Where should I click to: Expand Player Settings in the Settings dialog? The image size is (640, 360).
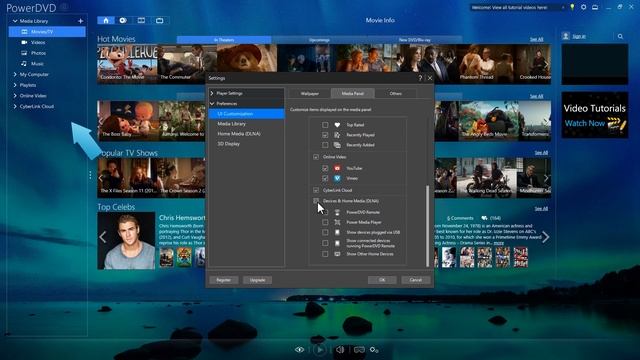[x=212, y=93]
